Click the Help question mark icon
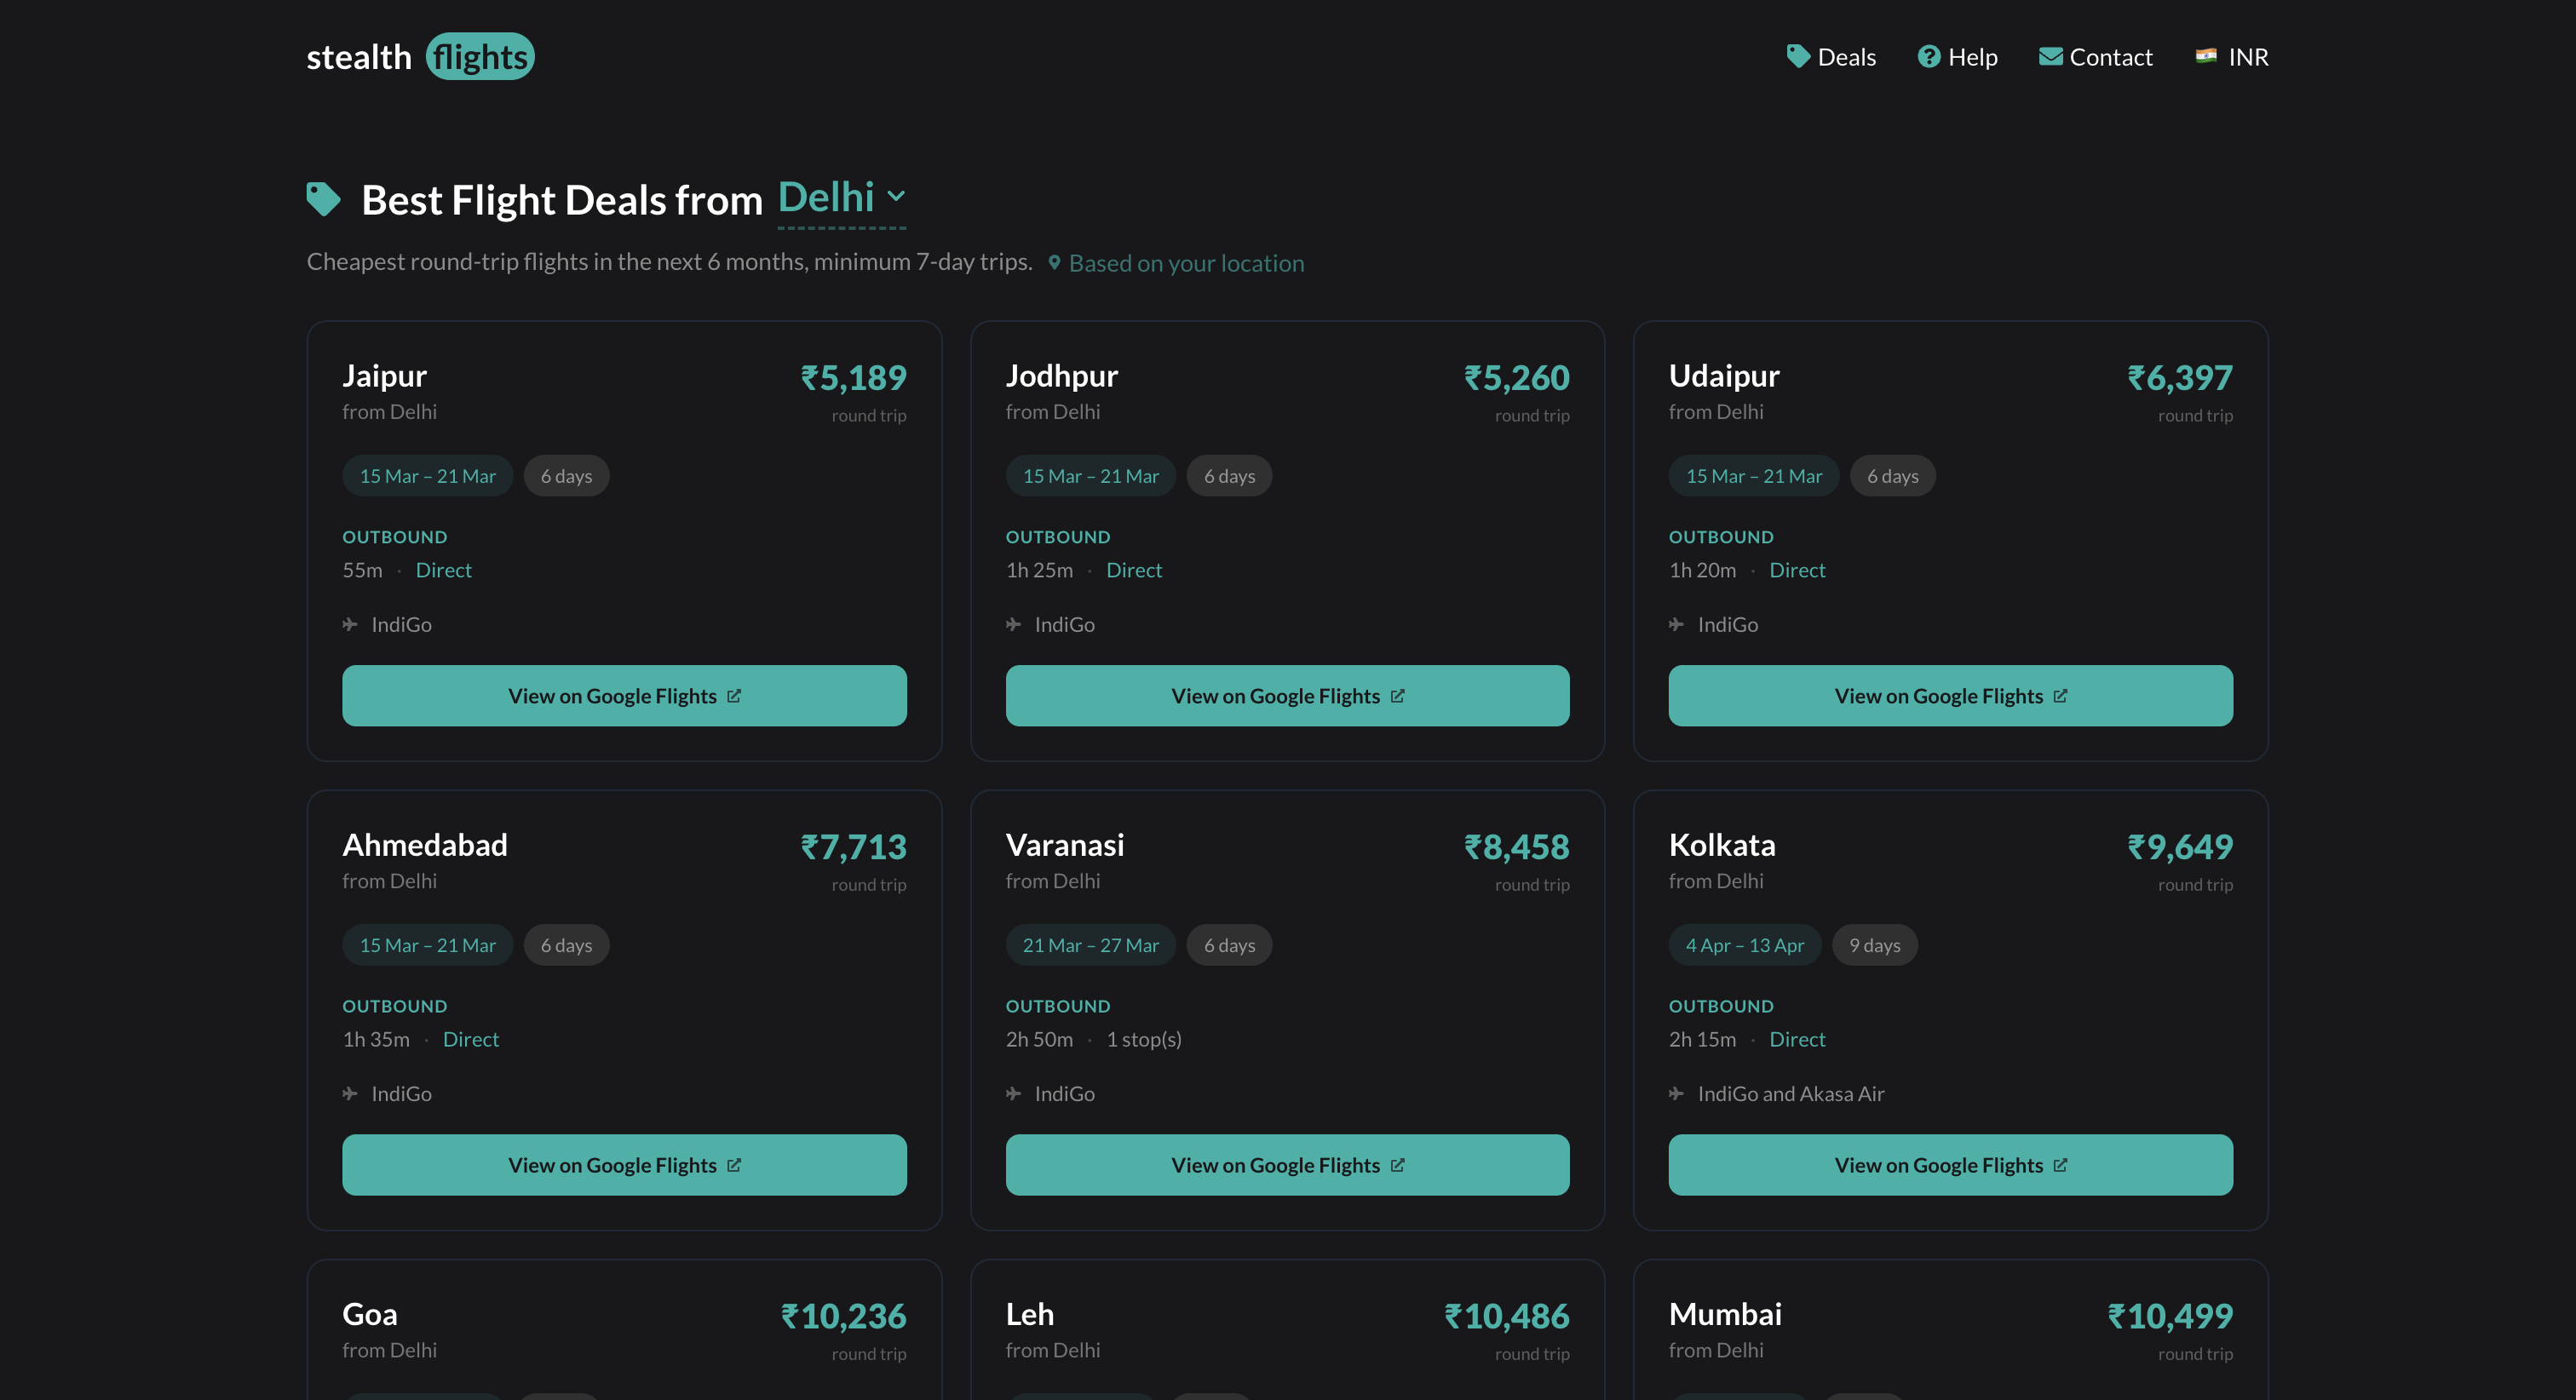 pos(1928,57)
